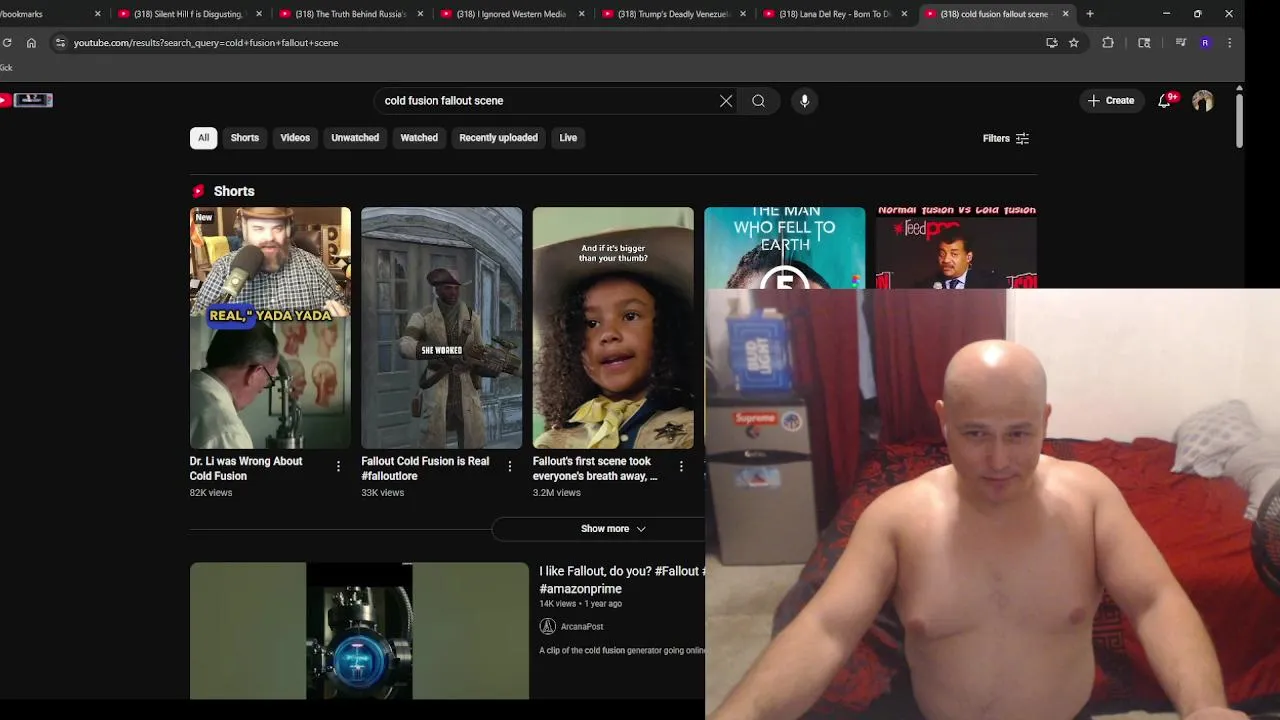Open options for 'Fallout's first scene' short

(x=681, y=466)
